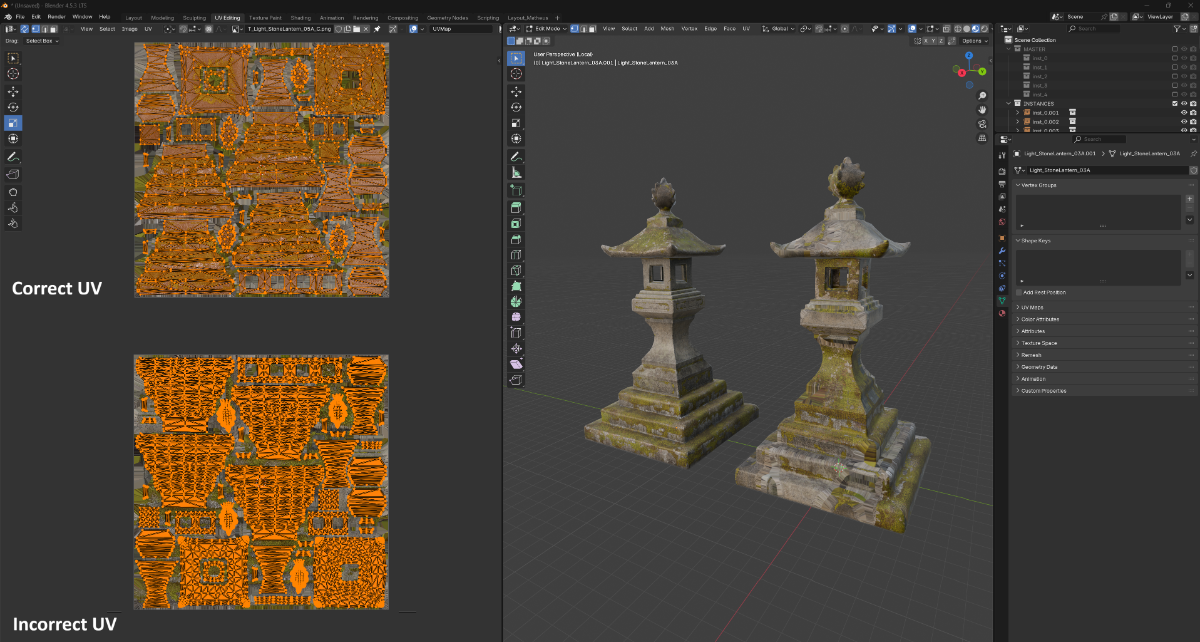Toggle the camera view icon in viewport
Screen dimensions: 1200x642
tap(982, 123)
